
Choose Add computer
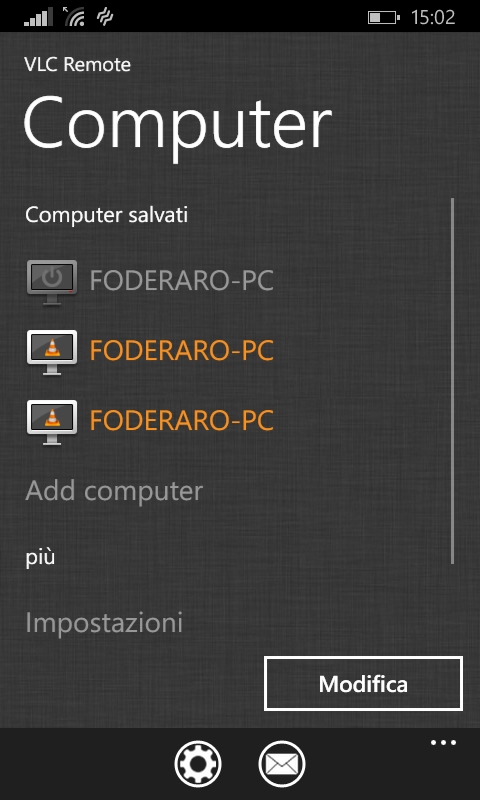(x=114, y=491)
